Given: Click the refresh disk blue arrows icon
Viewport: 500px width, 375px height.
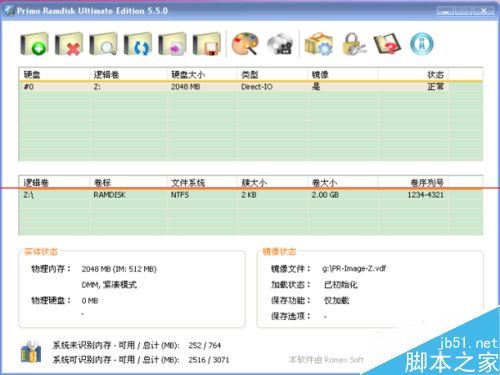Looking at the screenshot, I should tap(138, 44).
